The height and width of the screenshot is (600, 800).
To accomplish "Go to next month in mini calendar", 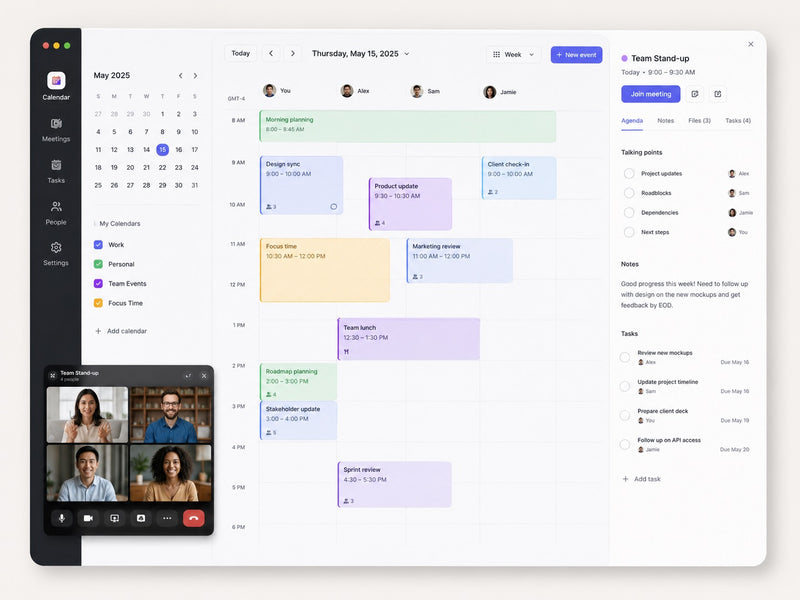I will tap(195, 76).
